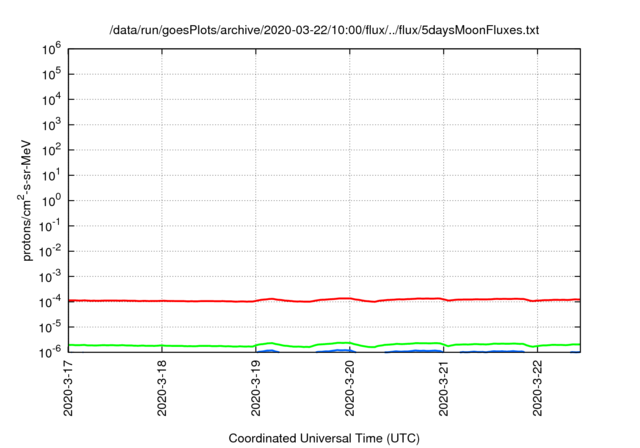The image size is (640, 448).
Task: Click the plot title file path text
Action: [324, 30]
